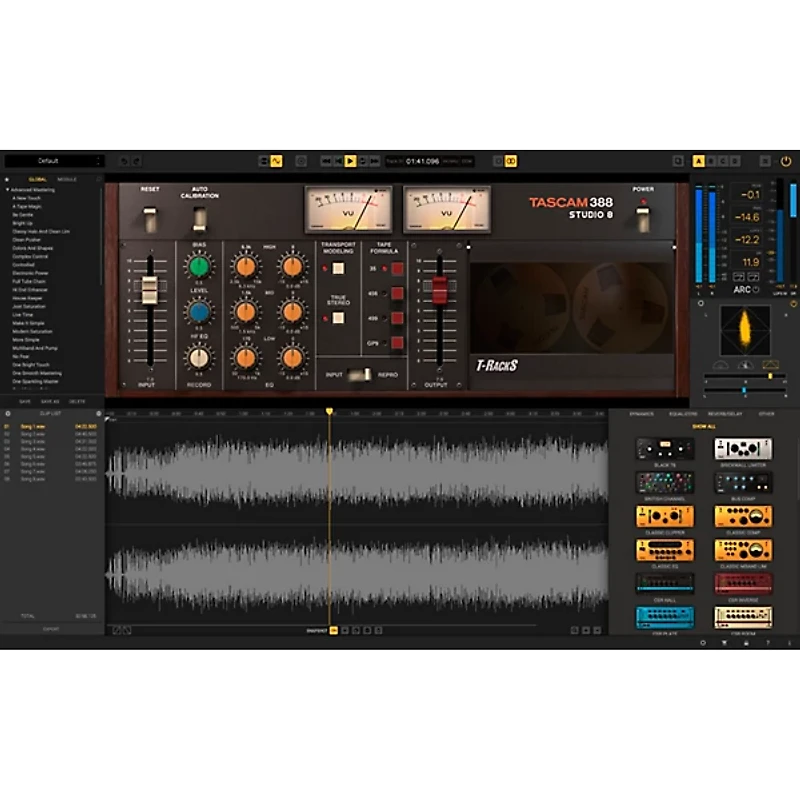
Task: Pick the Classic Clipper module icon
Action: coord(664,516)
